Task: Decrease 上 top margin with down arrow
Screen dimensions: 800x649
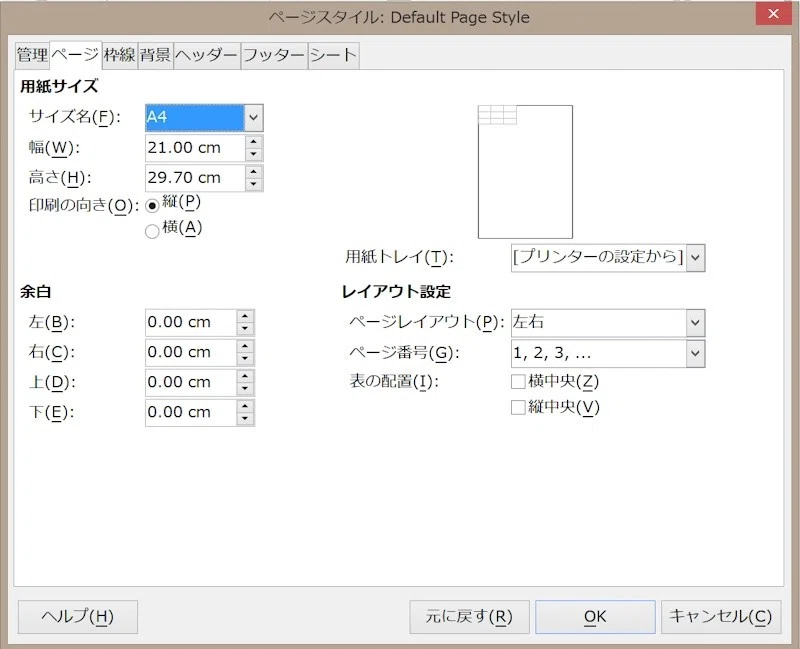Action: (x=245, y=389)
